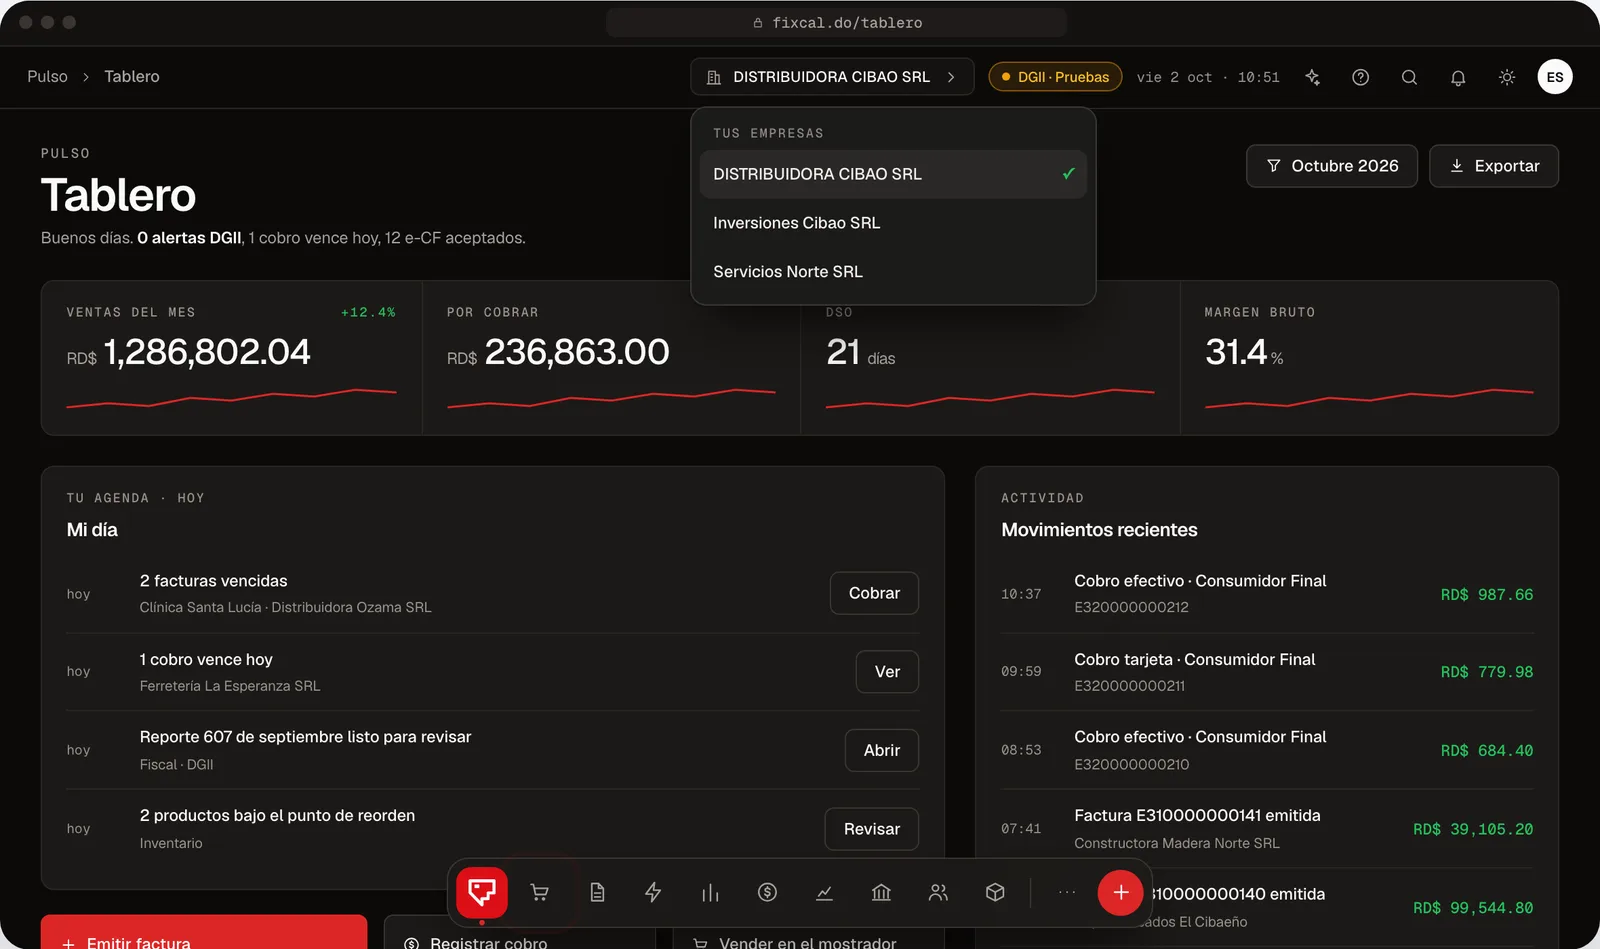
Task: Click Ver for 1 cobro vence hoy
Action: coord(887,672)
